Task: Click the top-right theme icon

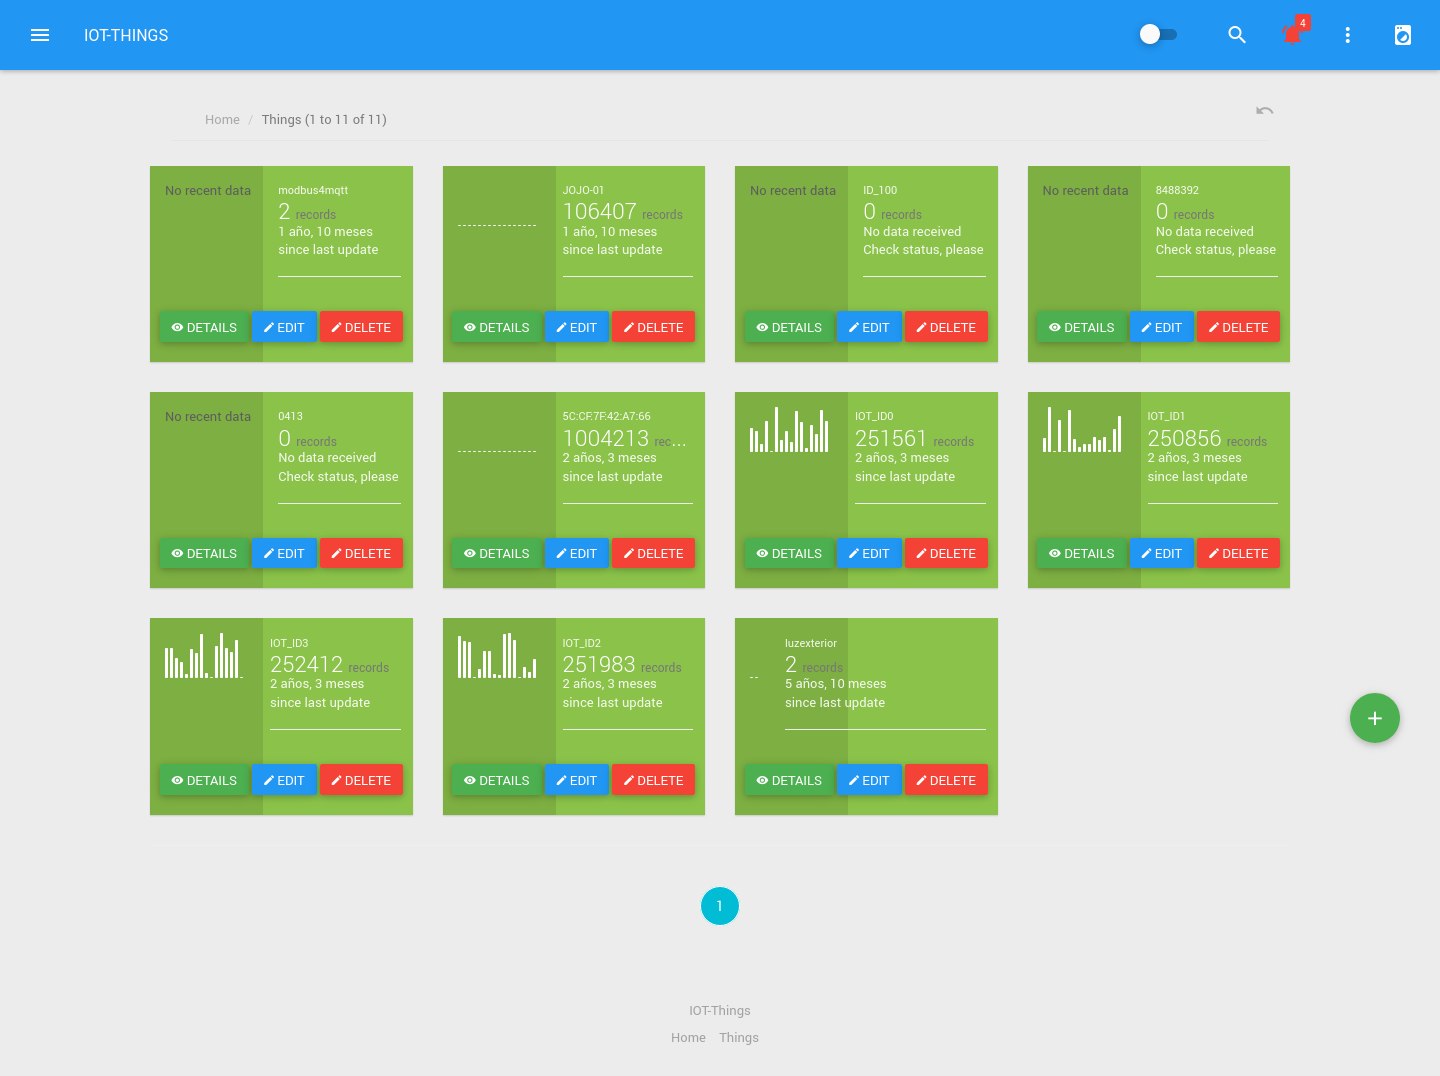Action: pyautogui.click(x=1403, y=35)
